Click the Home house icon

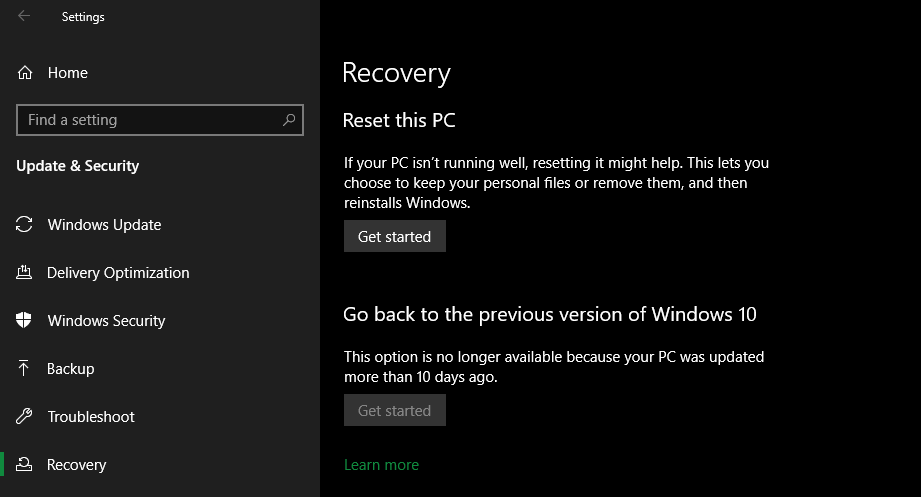tap(25, 73)
